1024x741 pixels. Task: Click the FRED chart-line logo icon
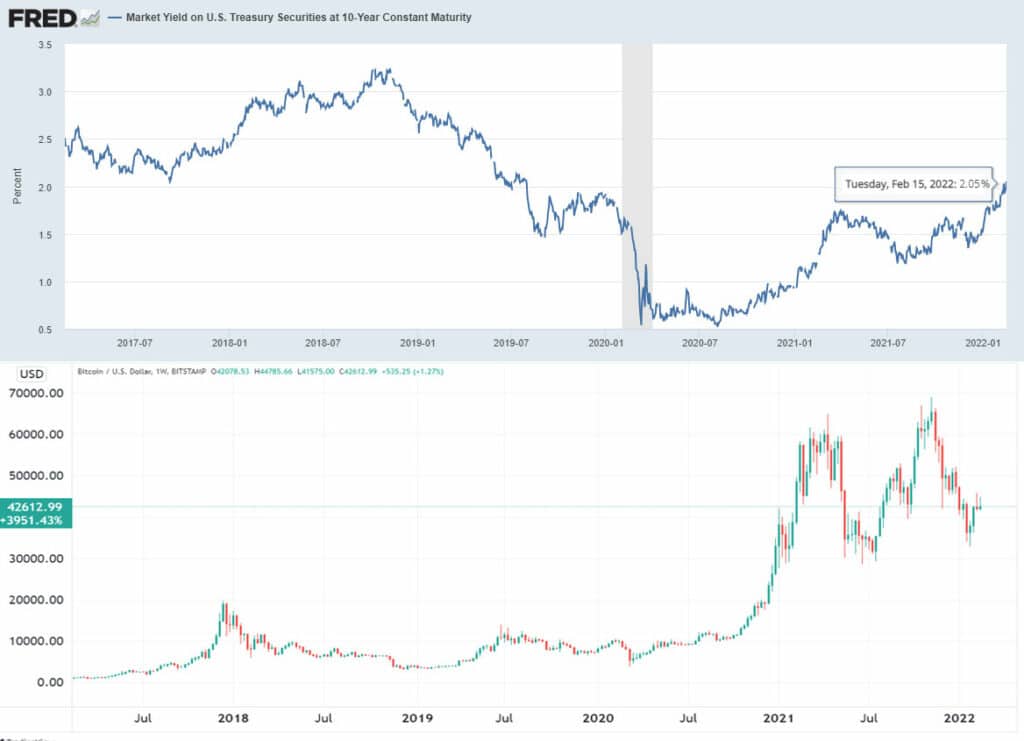click(x=89, y=19)
